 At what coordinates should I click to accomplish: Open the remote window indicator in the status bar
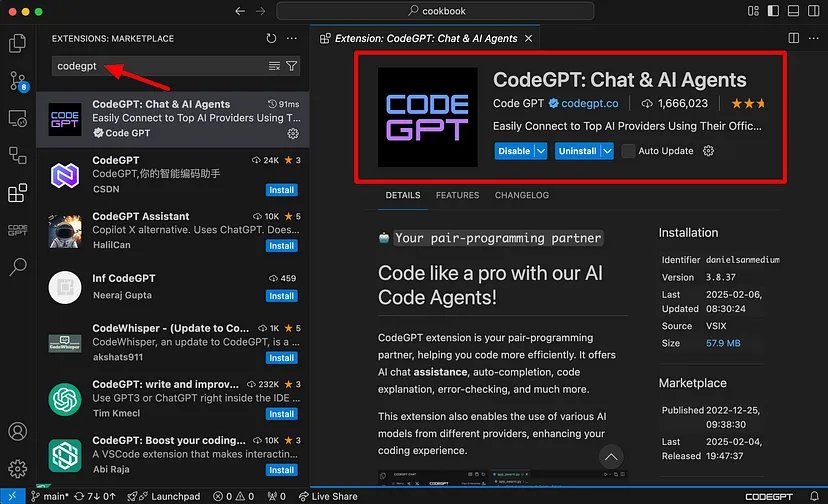pos(12,496)
